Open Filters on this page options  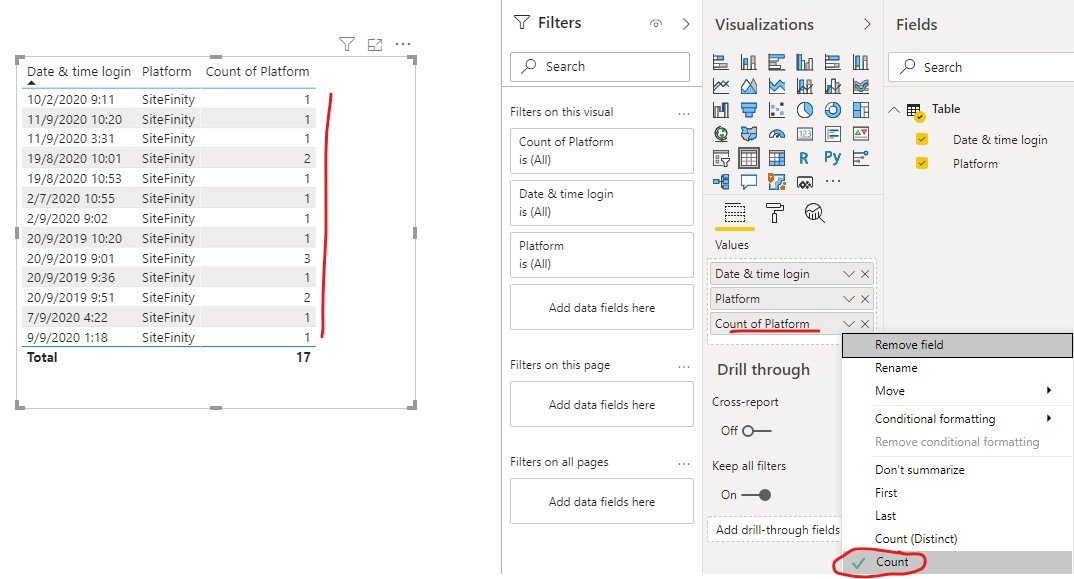(x=684, y=367)
